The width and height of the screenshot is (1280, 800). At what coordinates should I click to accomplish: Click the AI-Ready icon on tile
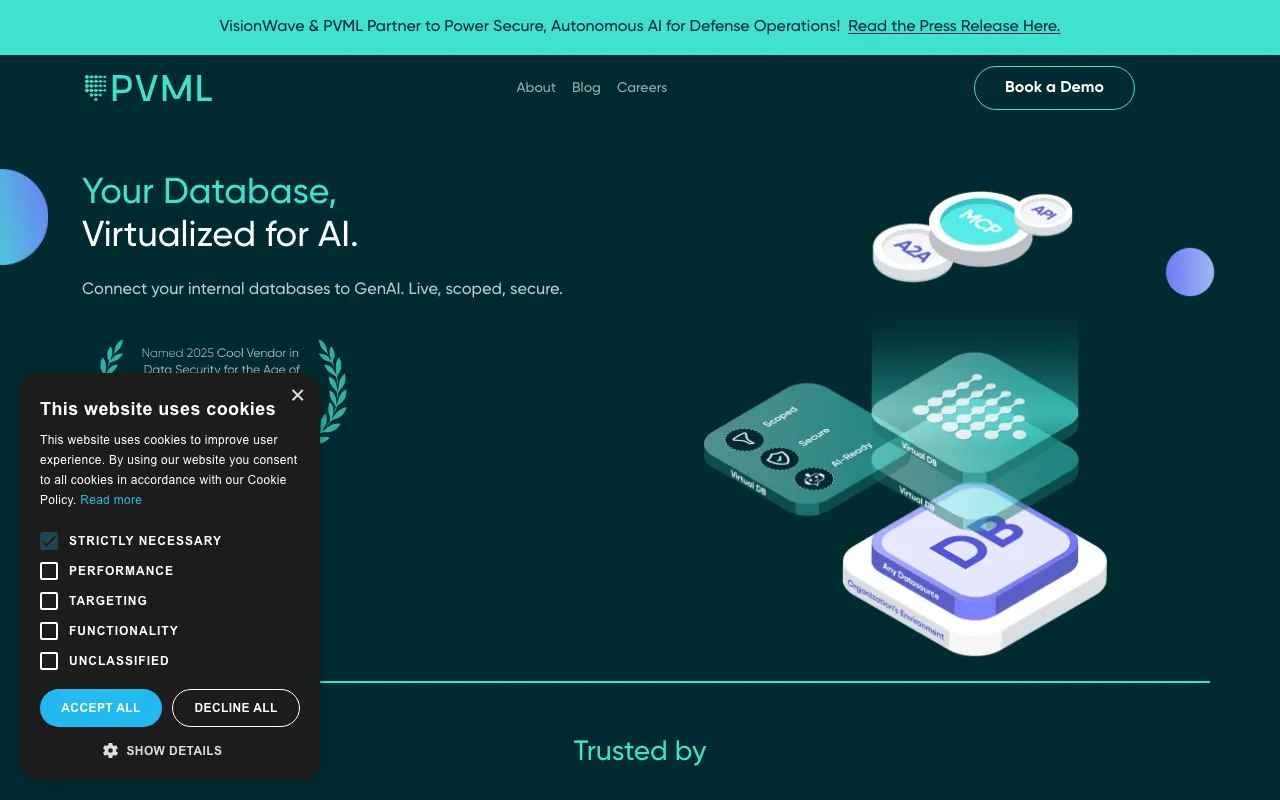814,478
